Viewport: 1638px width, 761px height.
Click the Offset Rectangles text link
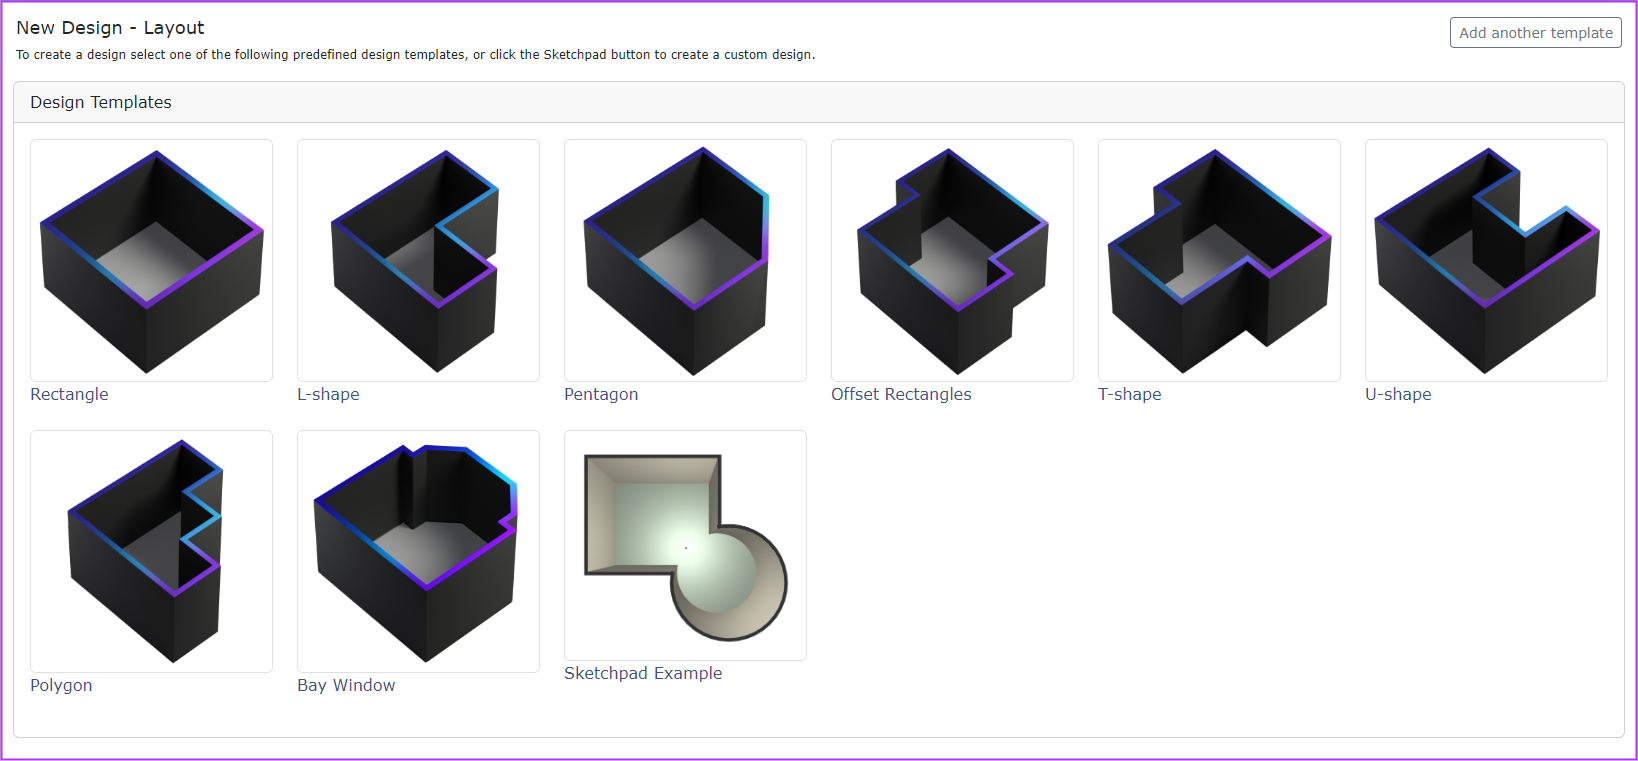pos(901,394)
